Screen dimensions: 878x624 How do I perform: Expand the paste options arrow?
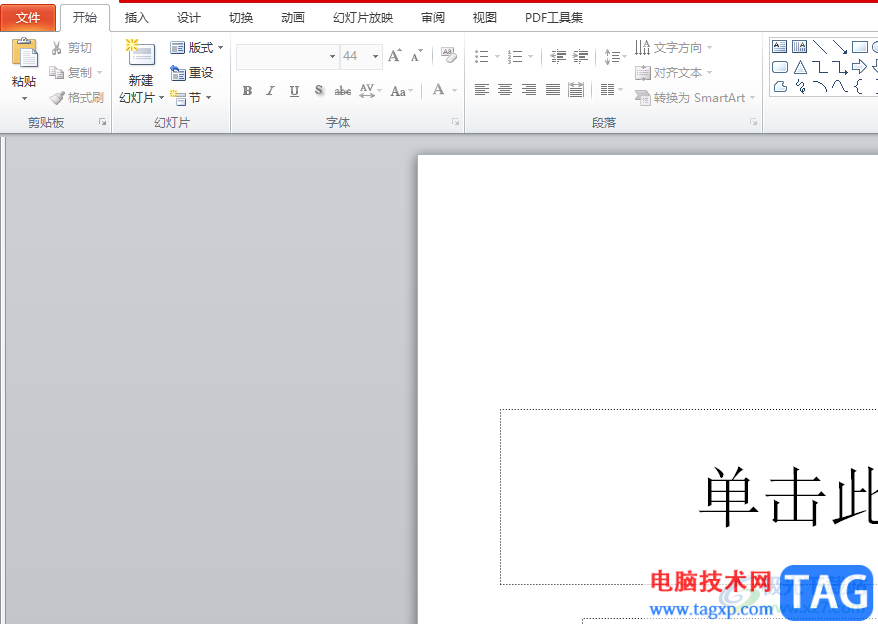coord(24,99)
